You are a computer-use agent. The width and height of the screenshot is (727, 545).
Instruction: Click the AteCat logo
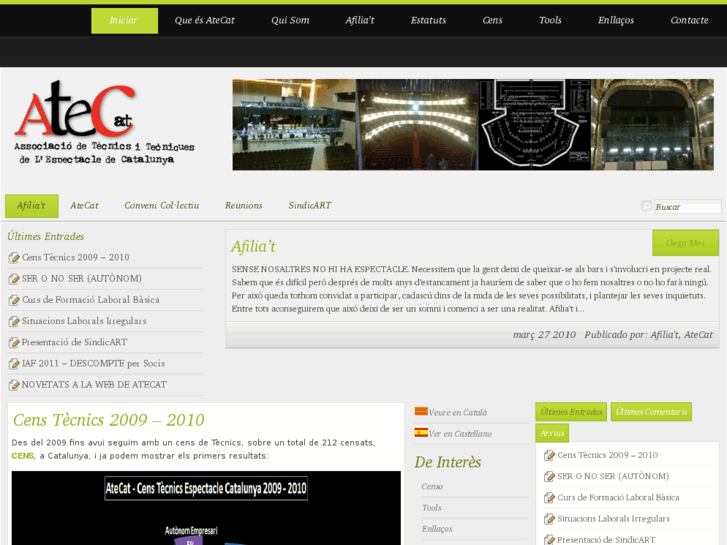click(104, 123)
